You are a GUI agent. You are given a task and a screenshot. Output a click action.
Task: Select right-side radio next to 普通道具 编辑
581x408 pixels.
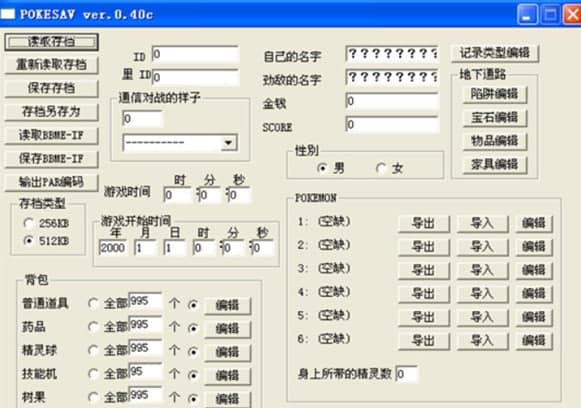coord(193,305)
